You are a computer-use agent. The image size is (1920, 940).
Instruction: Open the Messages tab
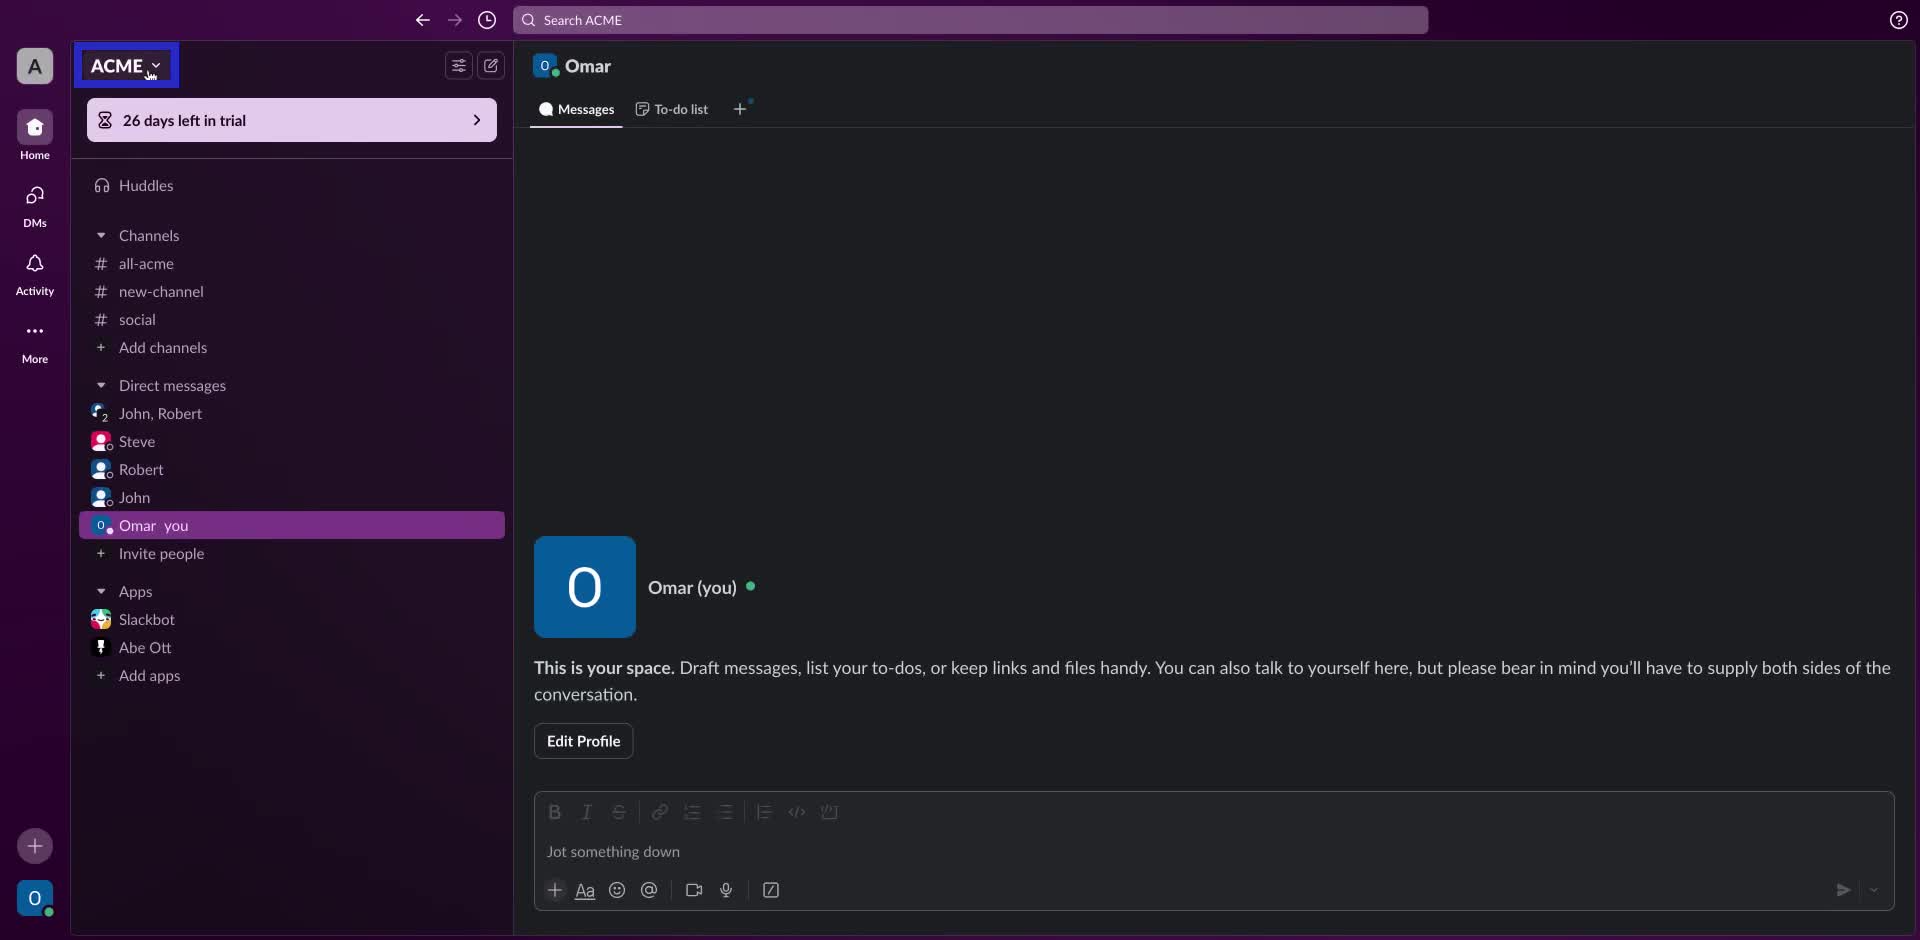[576, 109]
